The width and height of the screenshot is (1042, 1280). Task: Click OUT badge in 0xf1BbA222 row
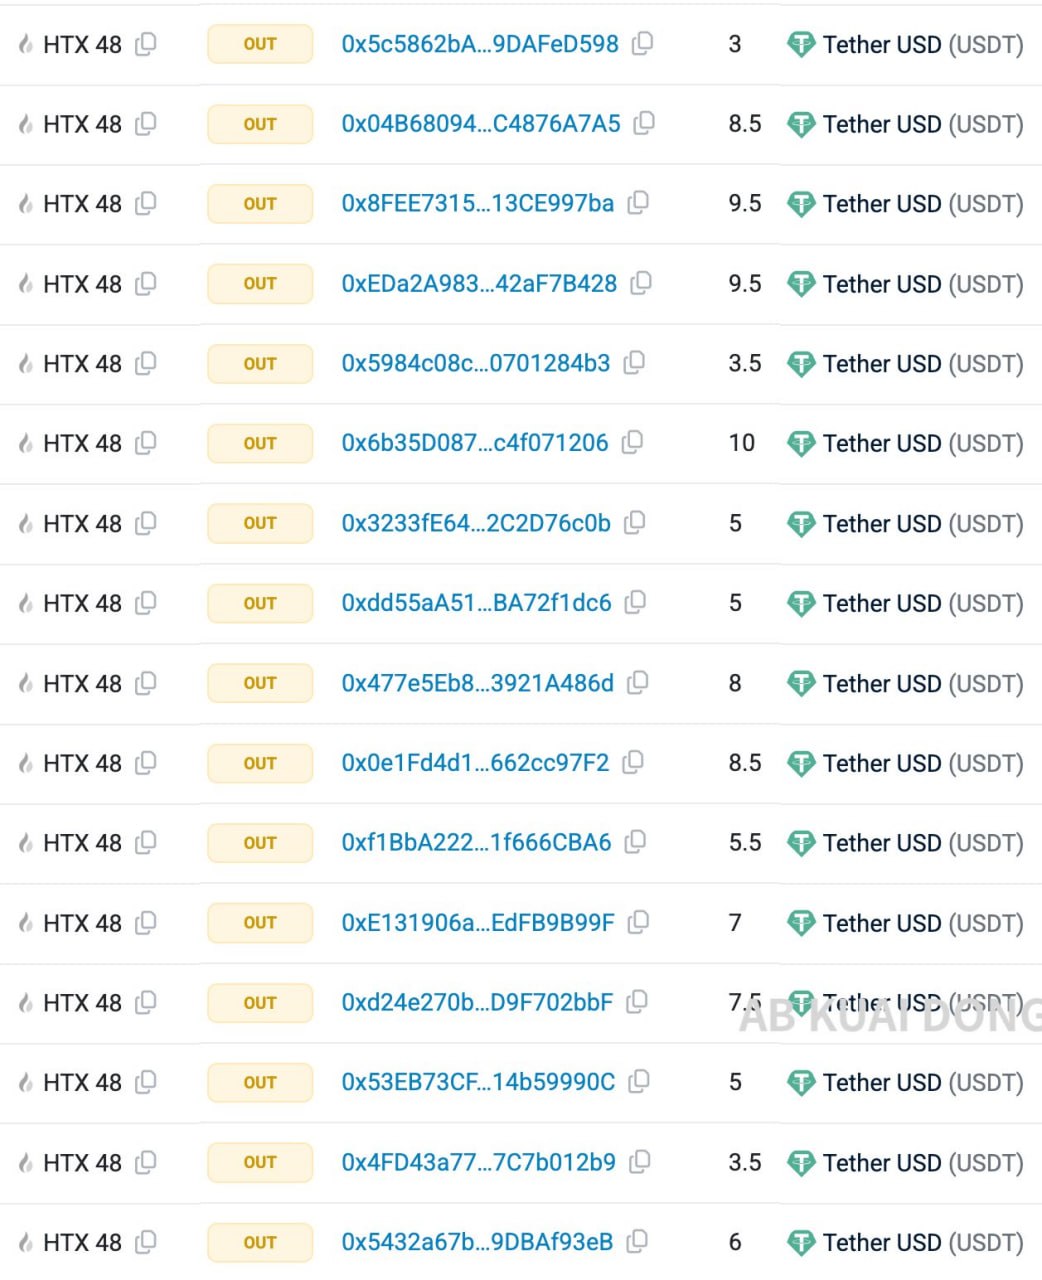pyautogui.click(x=260, y=843)
